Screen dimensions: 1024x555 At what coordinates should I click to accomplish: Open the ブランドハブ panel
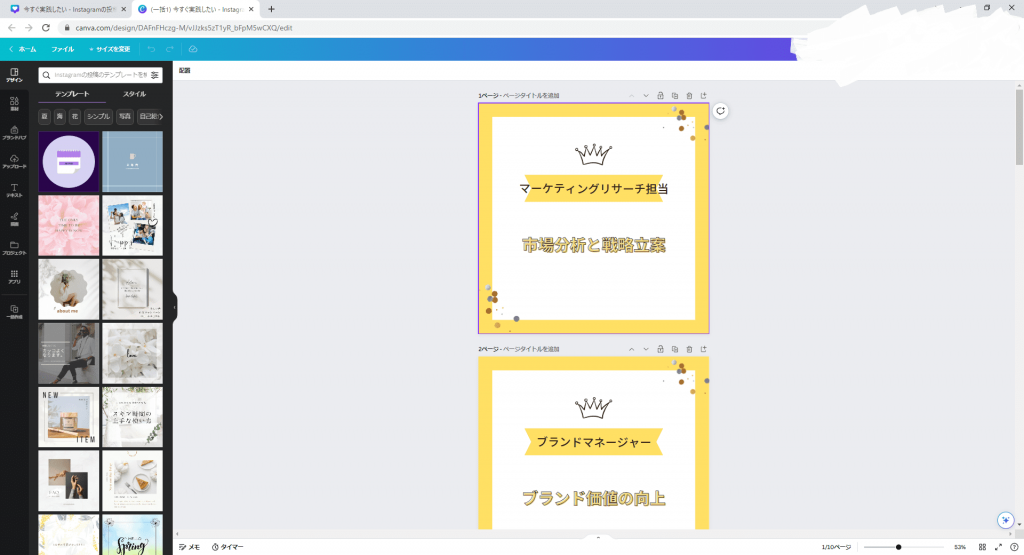[x=14, y=133]
